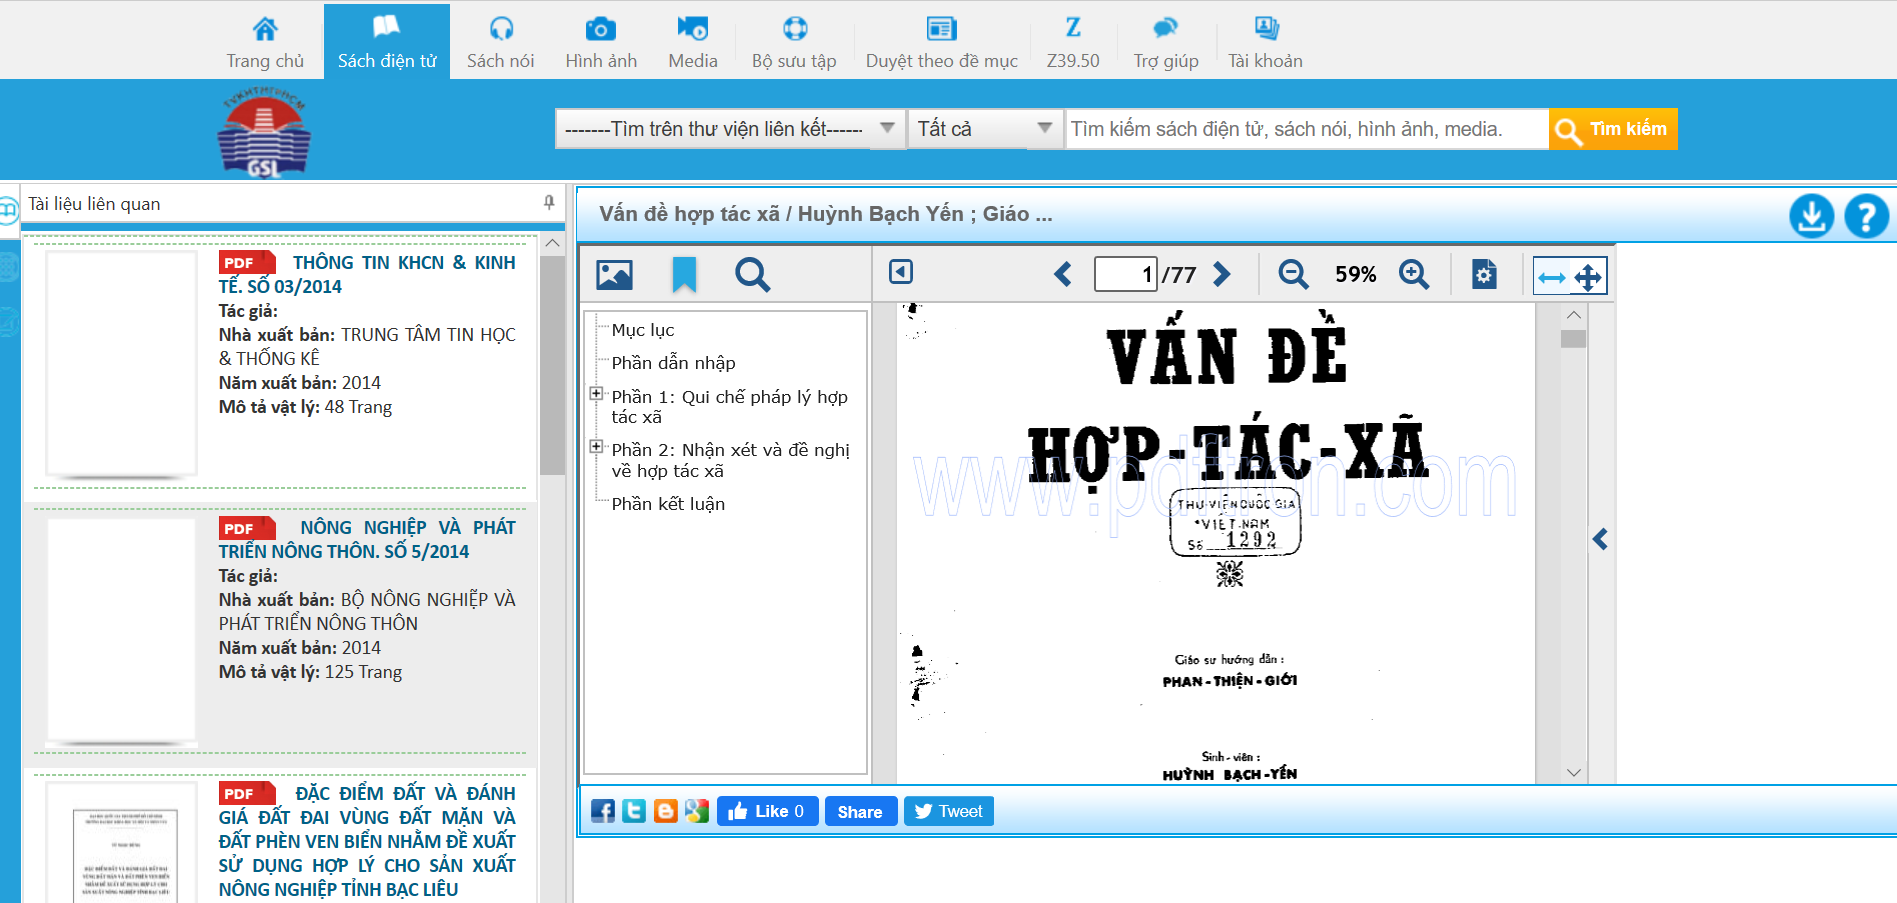Open THÔNG TIN KHCN & KINH TẾ link
Screen dimensions: 1897x903
coord(367,274)
